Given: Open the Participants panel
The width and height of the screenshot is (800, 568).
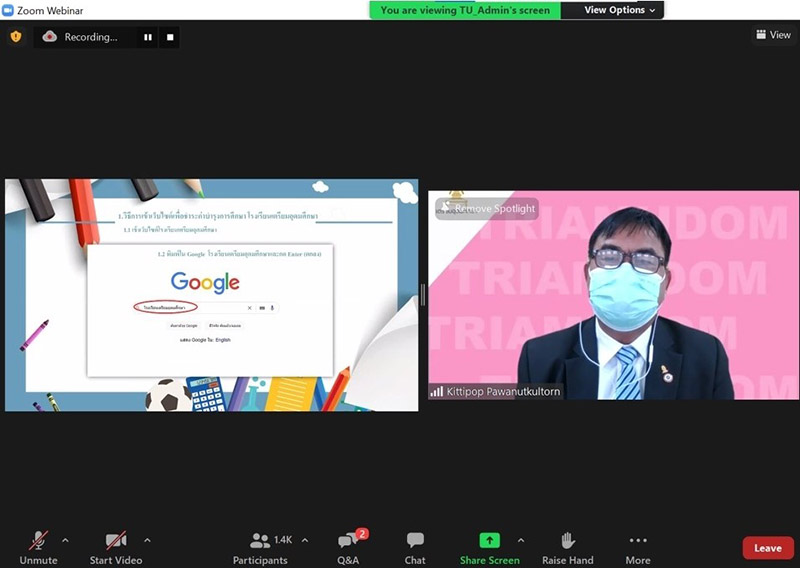Looking at the screenshot, I should 260,548.
